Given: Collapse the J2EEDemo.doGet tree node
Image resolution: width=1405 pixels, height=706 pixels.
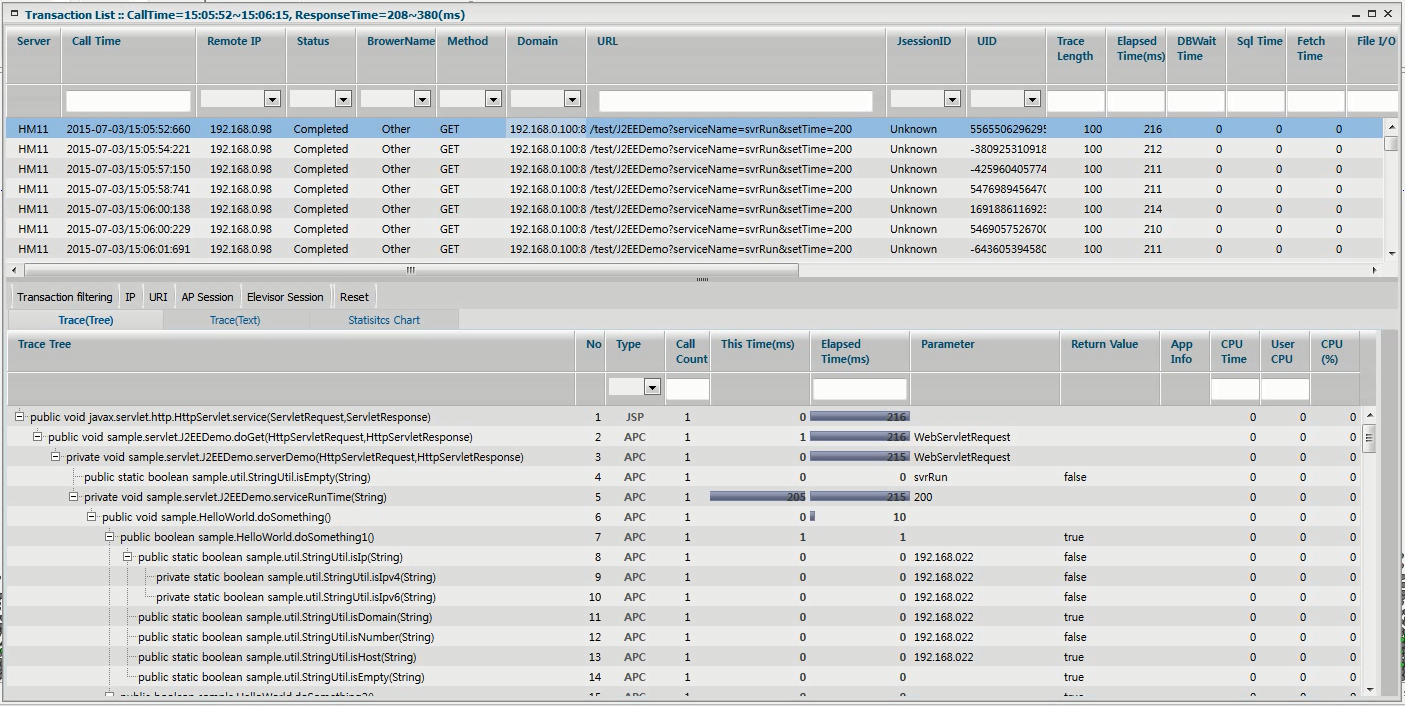Looking at the screenshot, I should 38,437.
